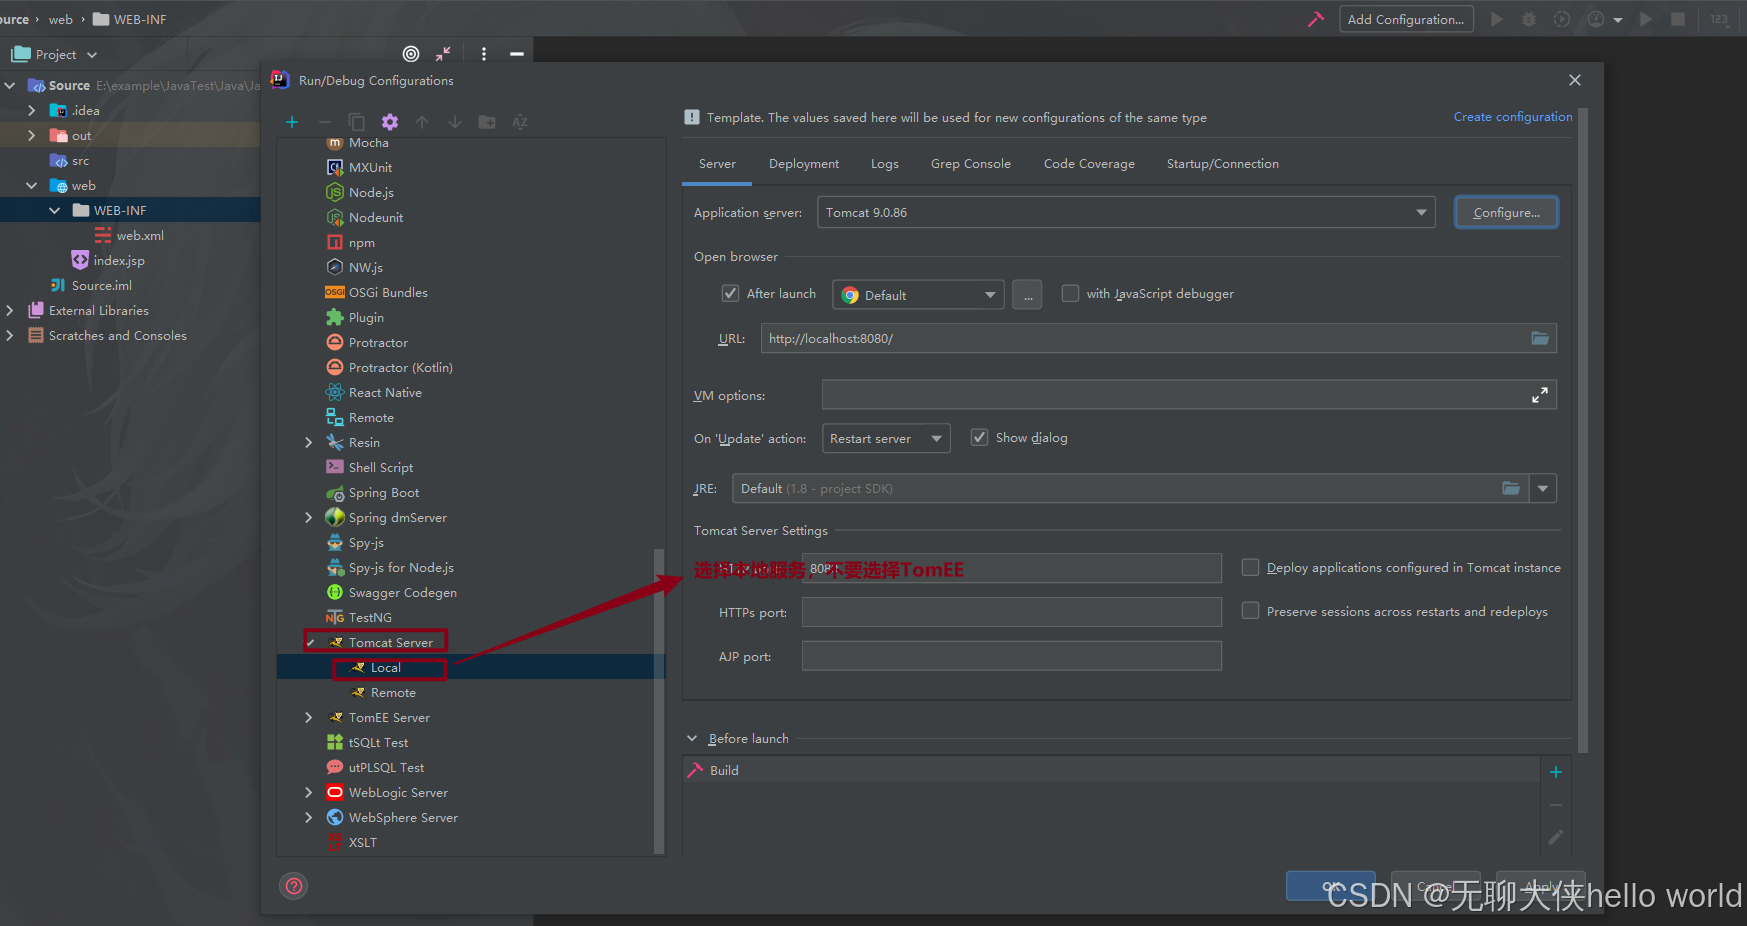Expand WebSphere Server node
Screen dimensions: 1747x926
click(x=309, y=818)
